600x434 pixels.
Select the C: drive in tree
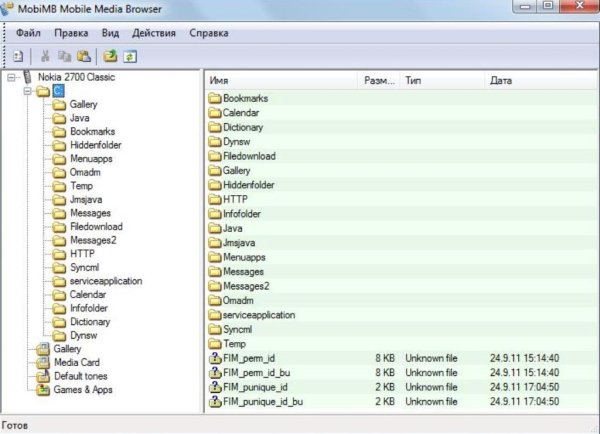coord(59,91)
